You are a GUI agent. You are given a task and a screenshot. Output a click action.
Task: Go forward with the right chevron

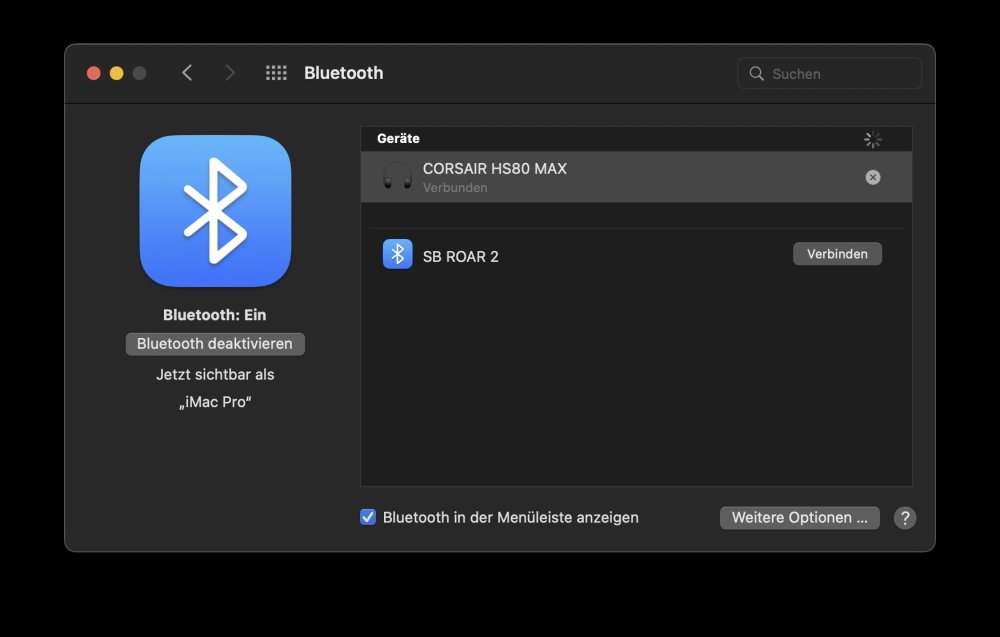230,73
